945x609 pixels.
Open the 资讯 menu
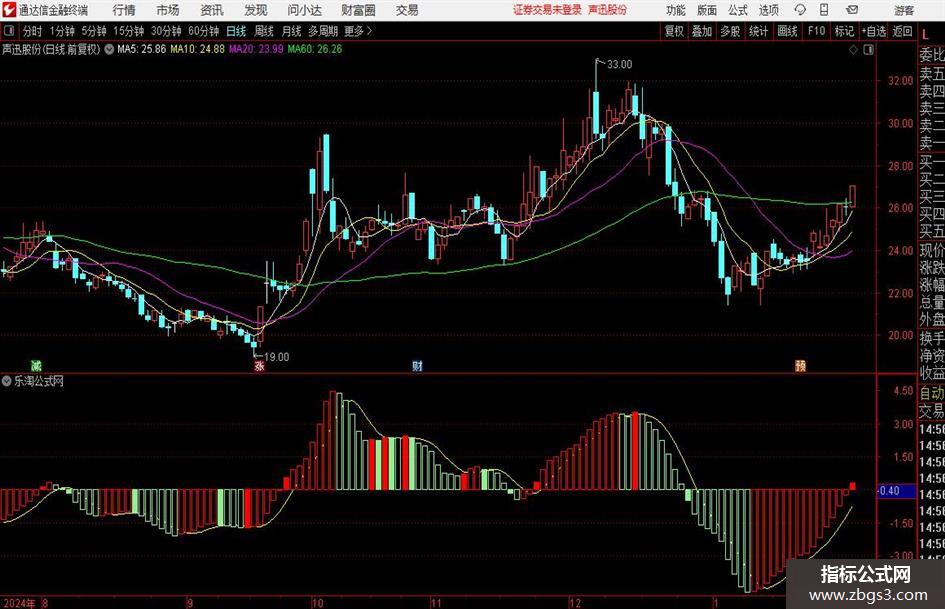point(212,10)
